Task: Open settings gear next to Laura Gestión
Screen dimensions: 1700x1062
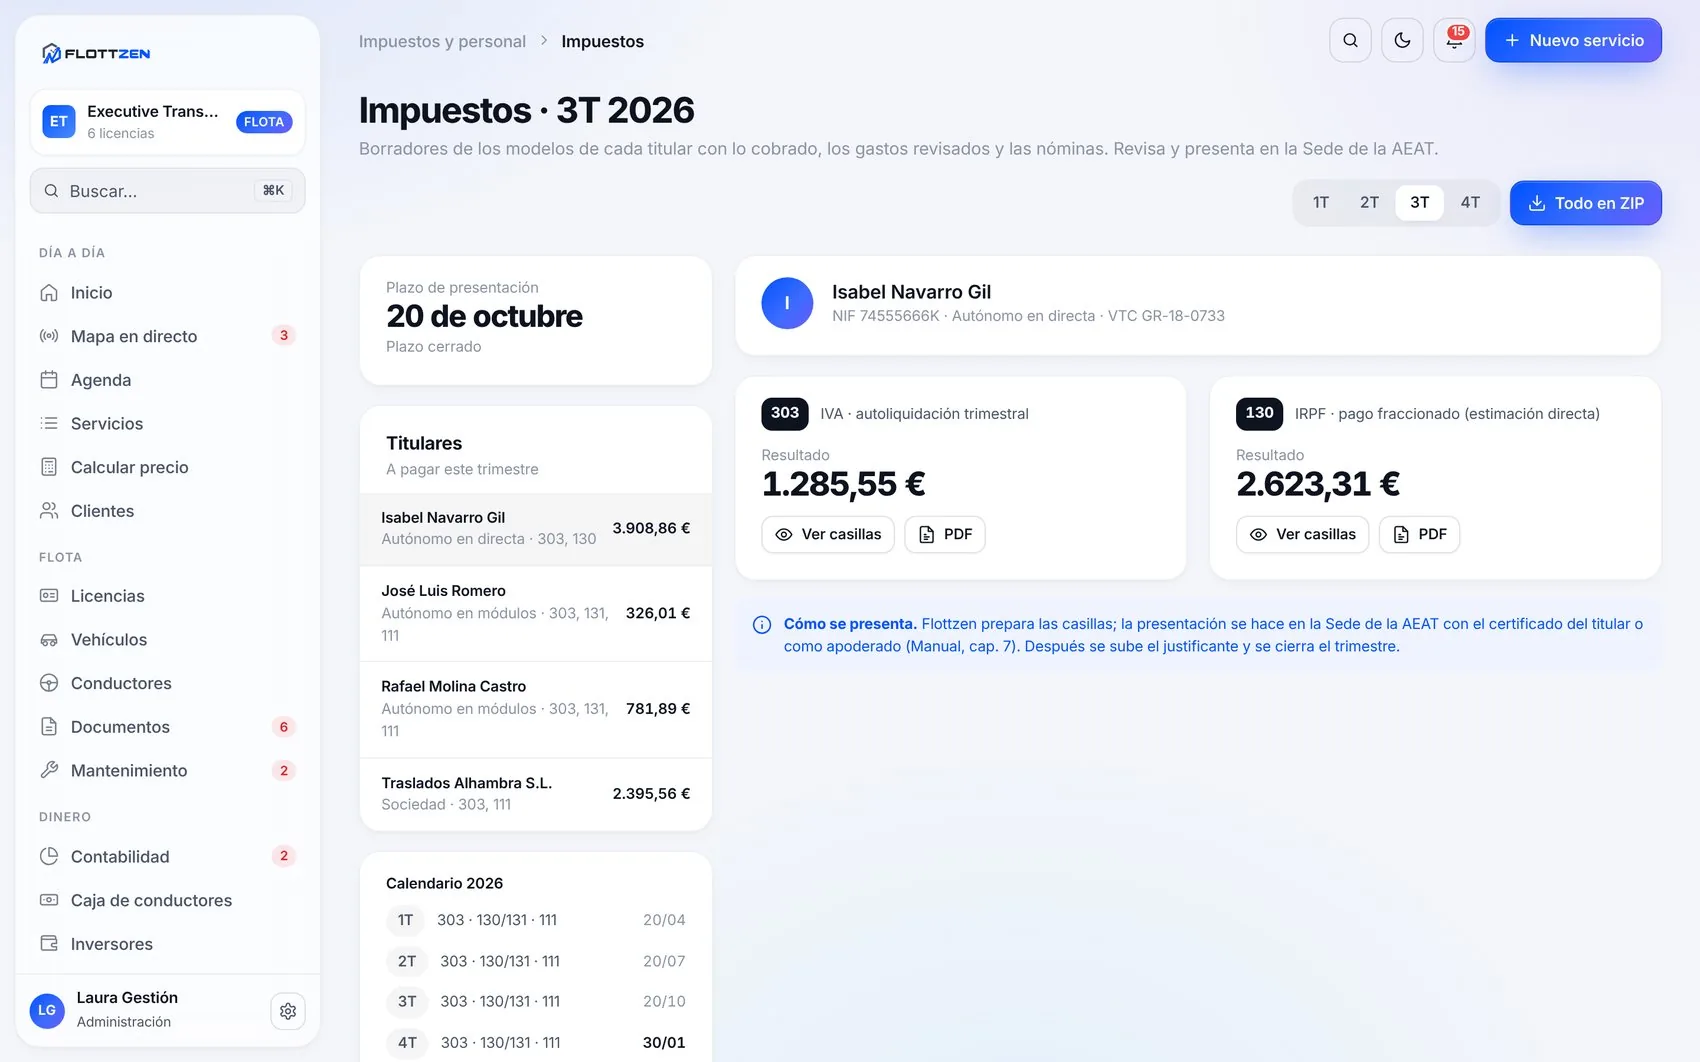Action: point(288,1011)
